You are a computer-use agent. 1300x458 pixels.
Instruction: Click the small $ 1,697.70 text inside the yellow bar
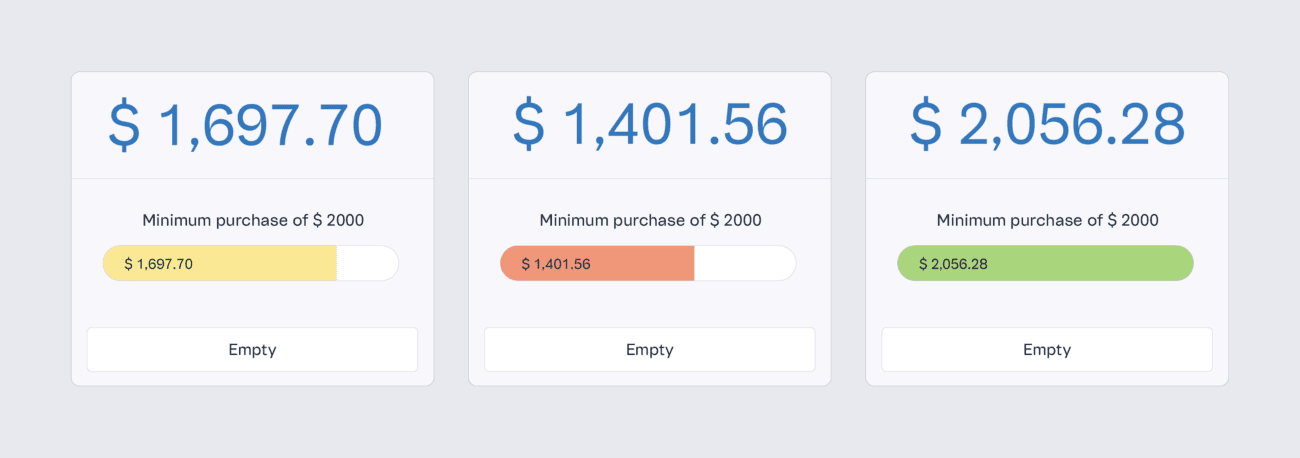point(158,264)
